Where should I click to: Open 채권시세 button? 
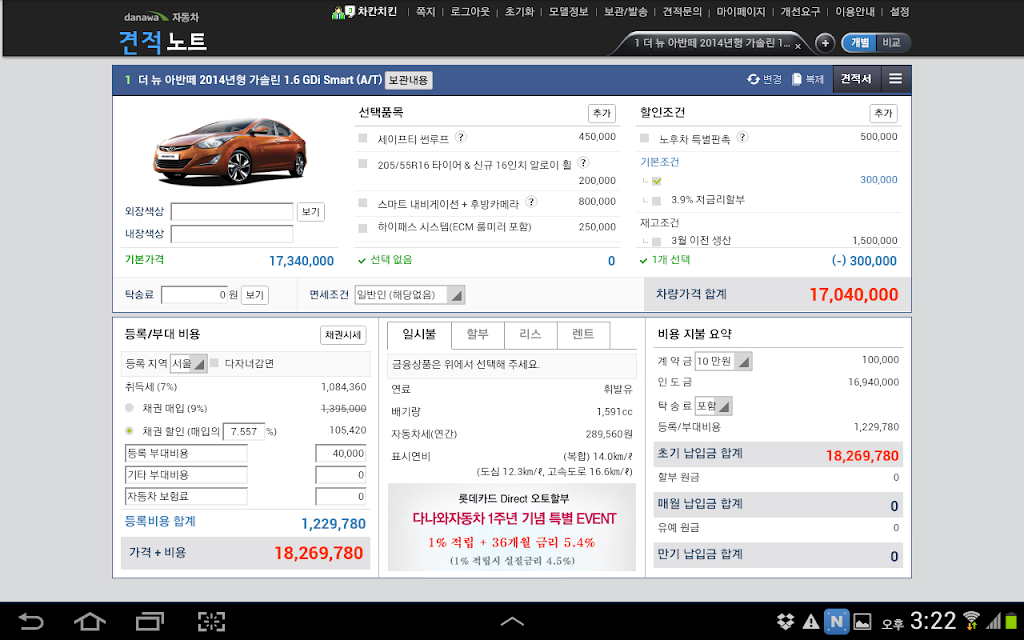(x=343, y=335)
